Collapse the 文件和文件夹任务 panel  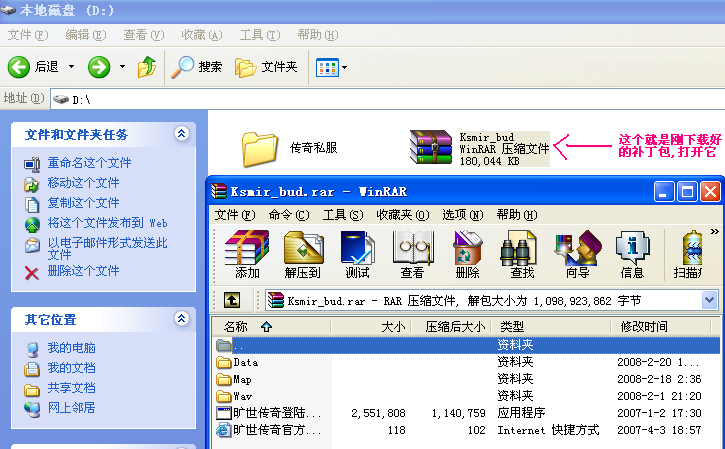coord(181,134)
